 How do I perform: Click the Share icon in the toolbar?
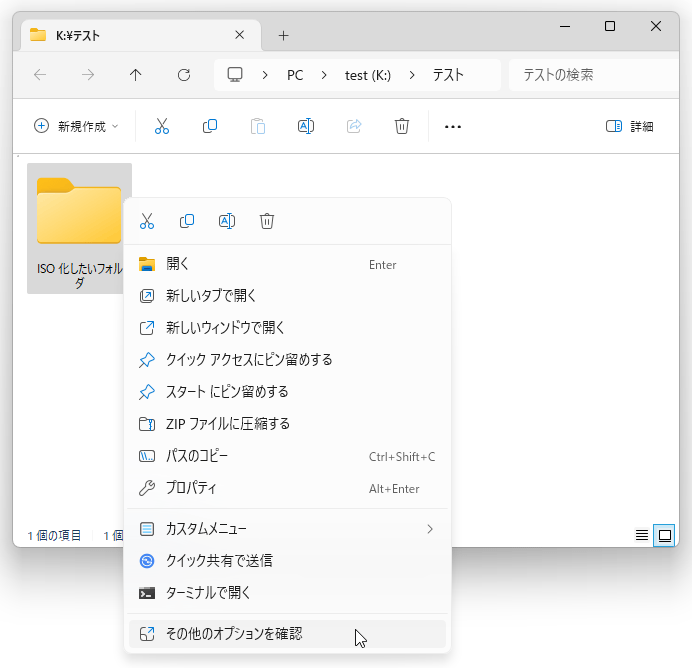point(354,126)
